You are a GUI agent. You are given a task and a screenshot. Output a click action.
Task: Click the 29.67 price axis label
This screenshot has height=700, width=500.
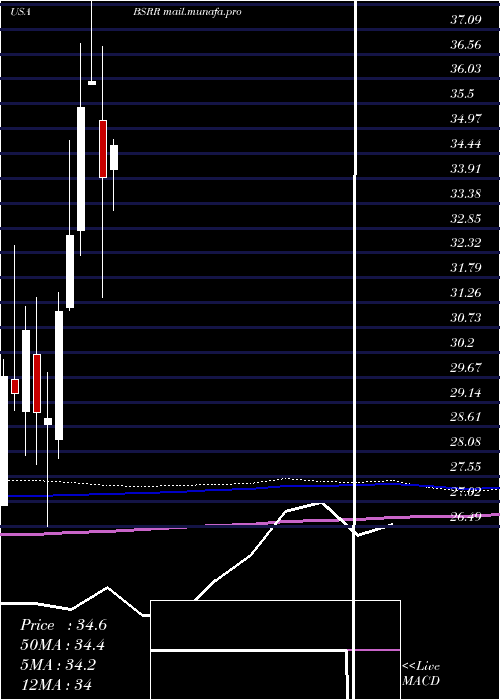coord(466,368)
